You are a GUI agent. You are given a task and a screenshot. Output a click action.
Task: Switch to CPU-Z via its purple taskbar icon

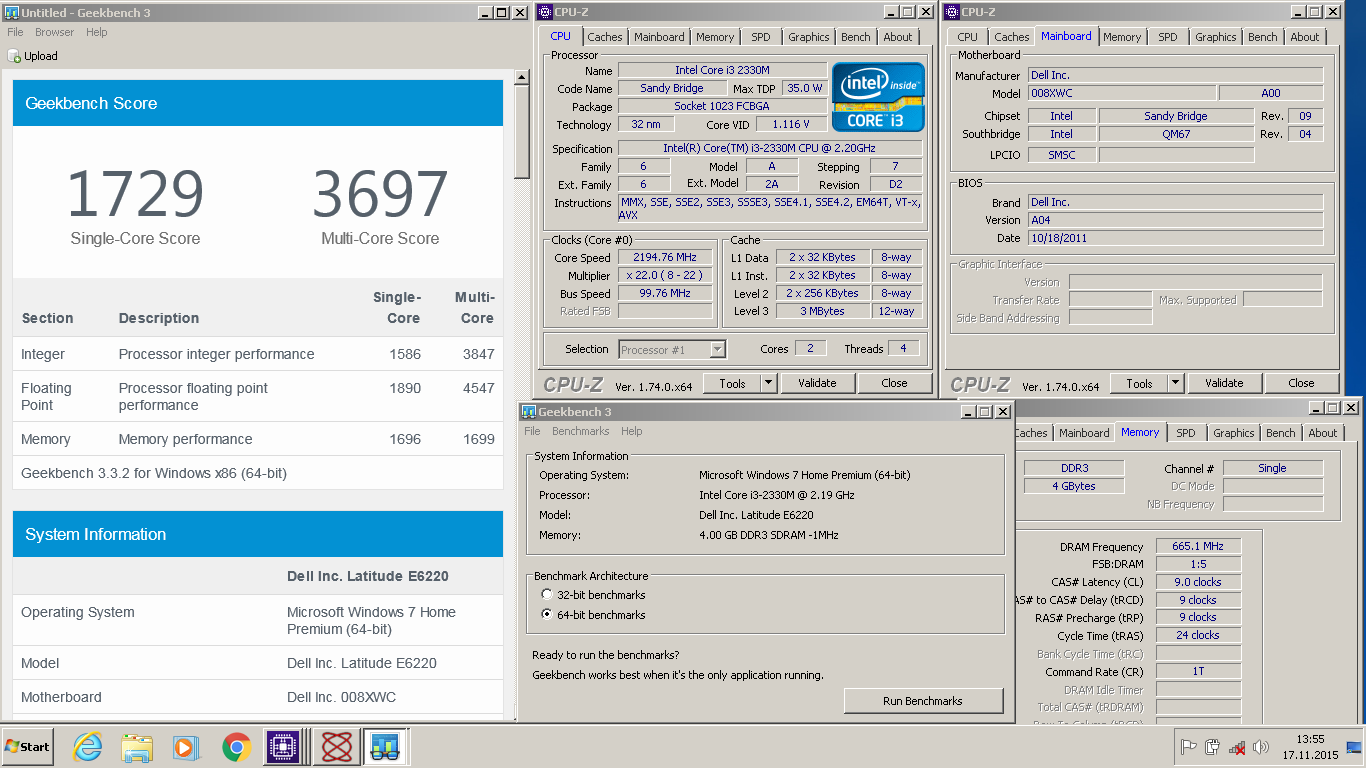click(284, 747)
